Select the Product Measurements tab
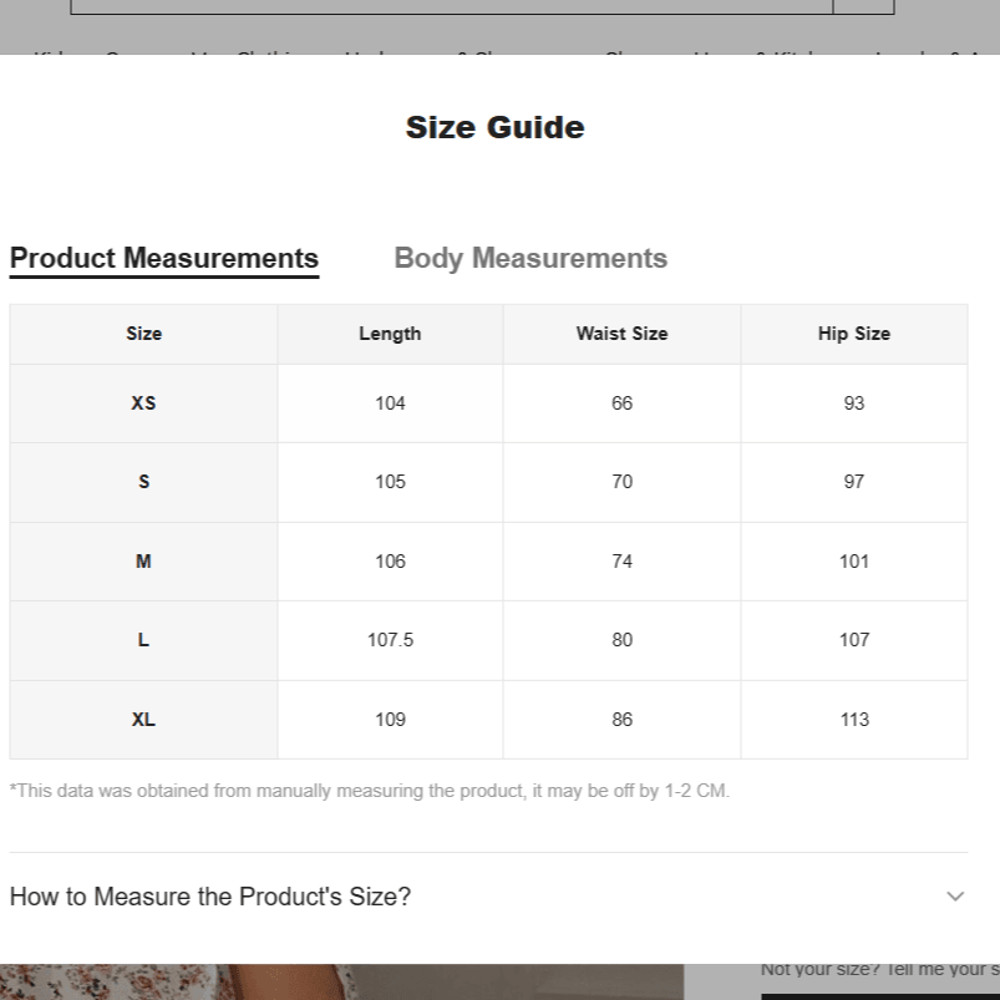 pyautogui.click(x=164, y=258)
